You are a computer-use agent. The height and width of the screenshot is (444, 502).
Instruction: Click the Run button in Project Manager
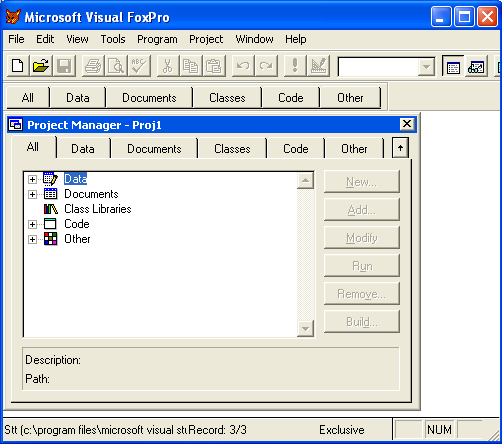tap(362, 266)
